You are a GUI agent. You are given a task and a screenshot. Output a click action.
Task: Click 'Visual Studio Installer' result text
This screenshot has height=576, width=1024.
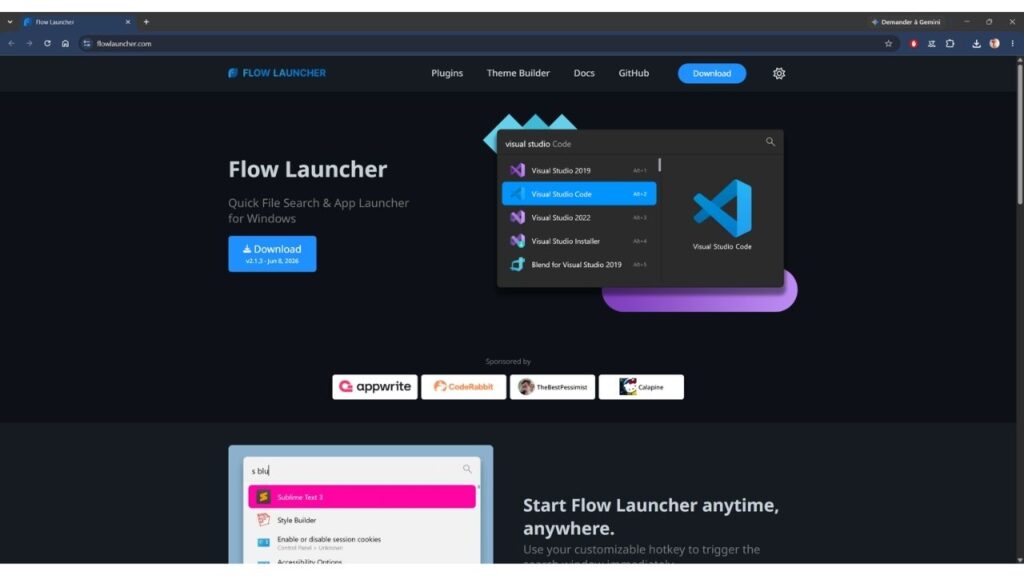click(x=566, y=241)
